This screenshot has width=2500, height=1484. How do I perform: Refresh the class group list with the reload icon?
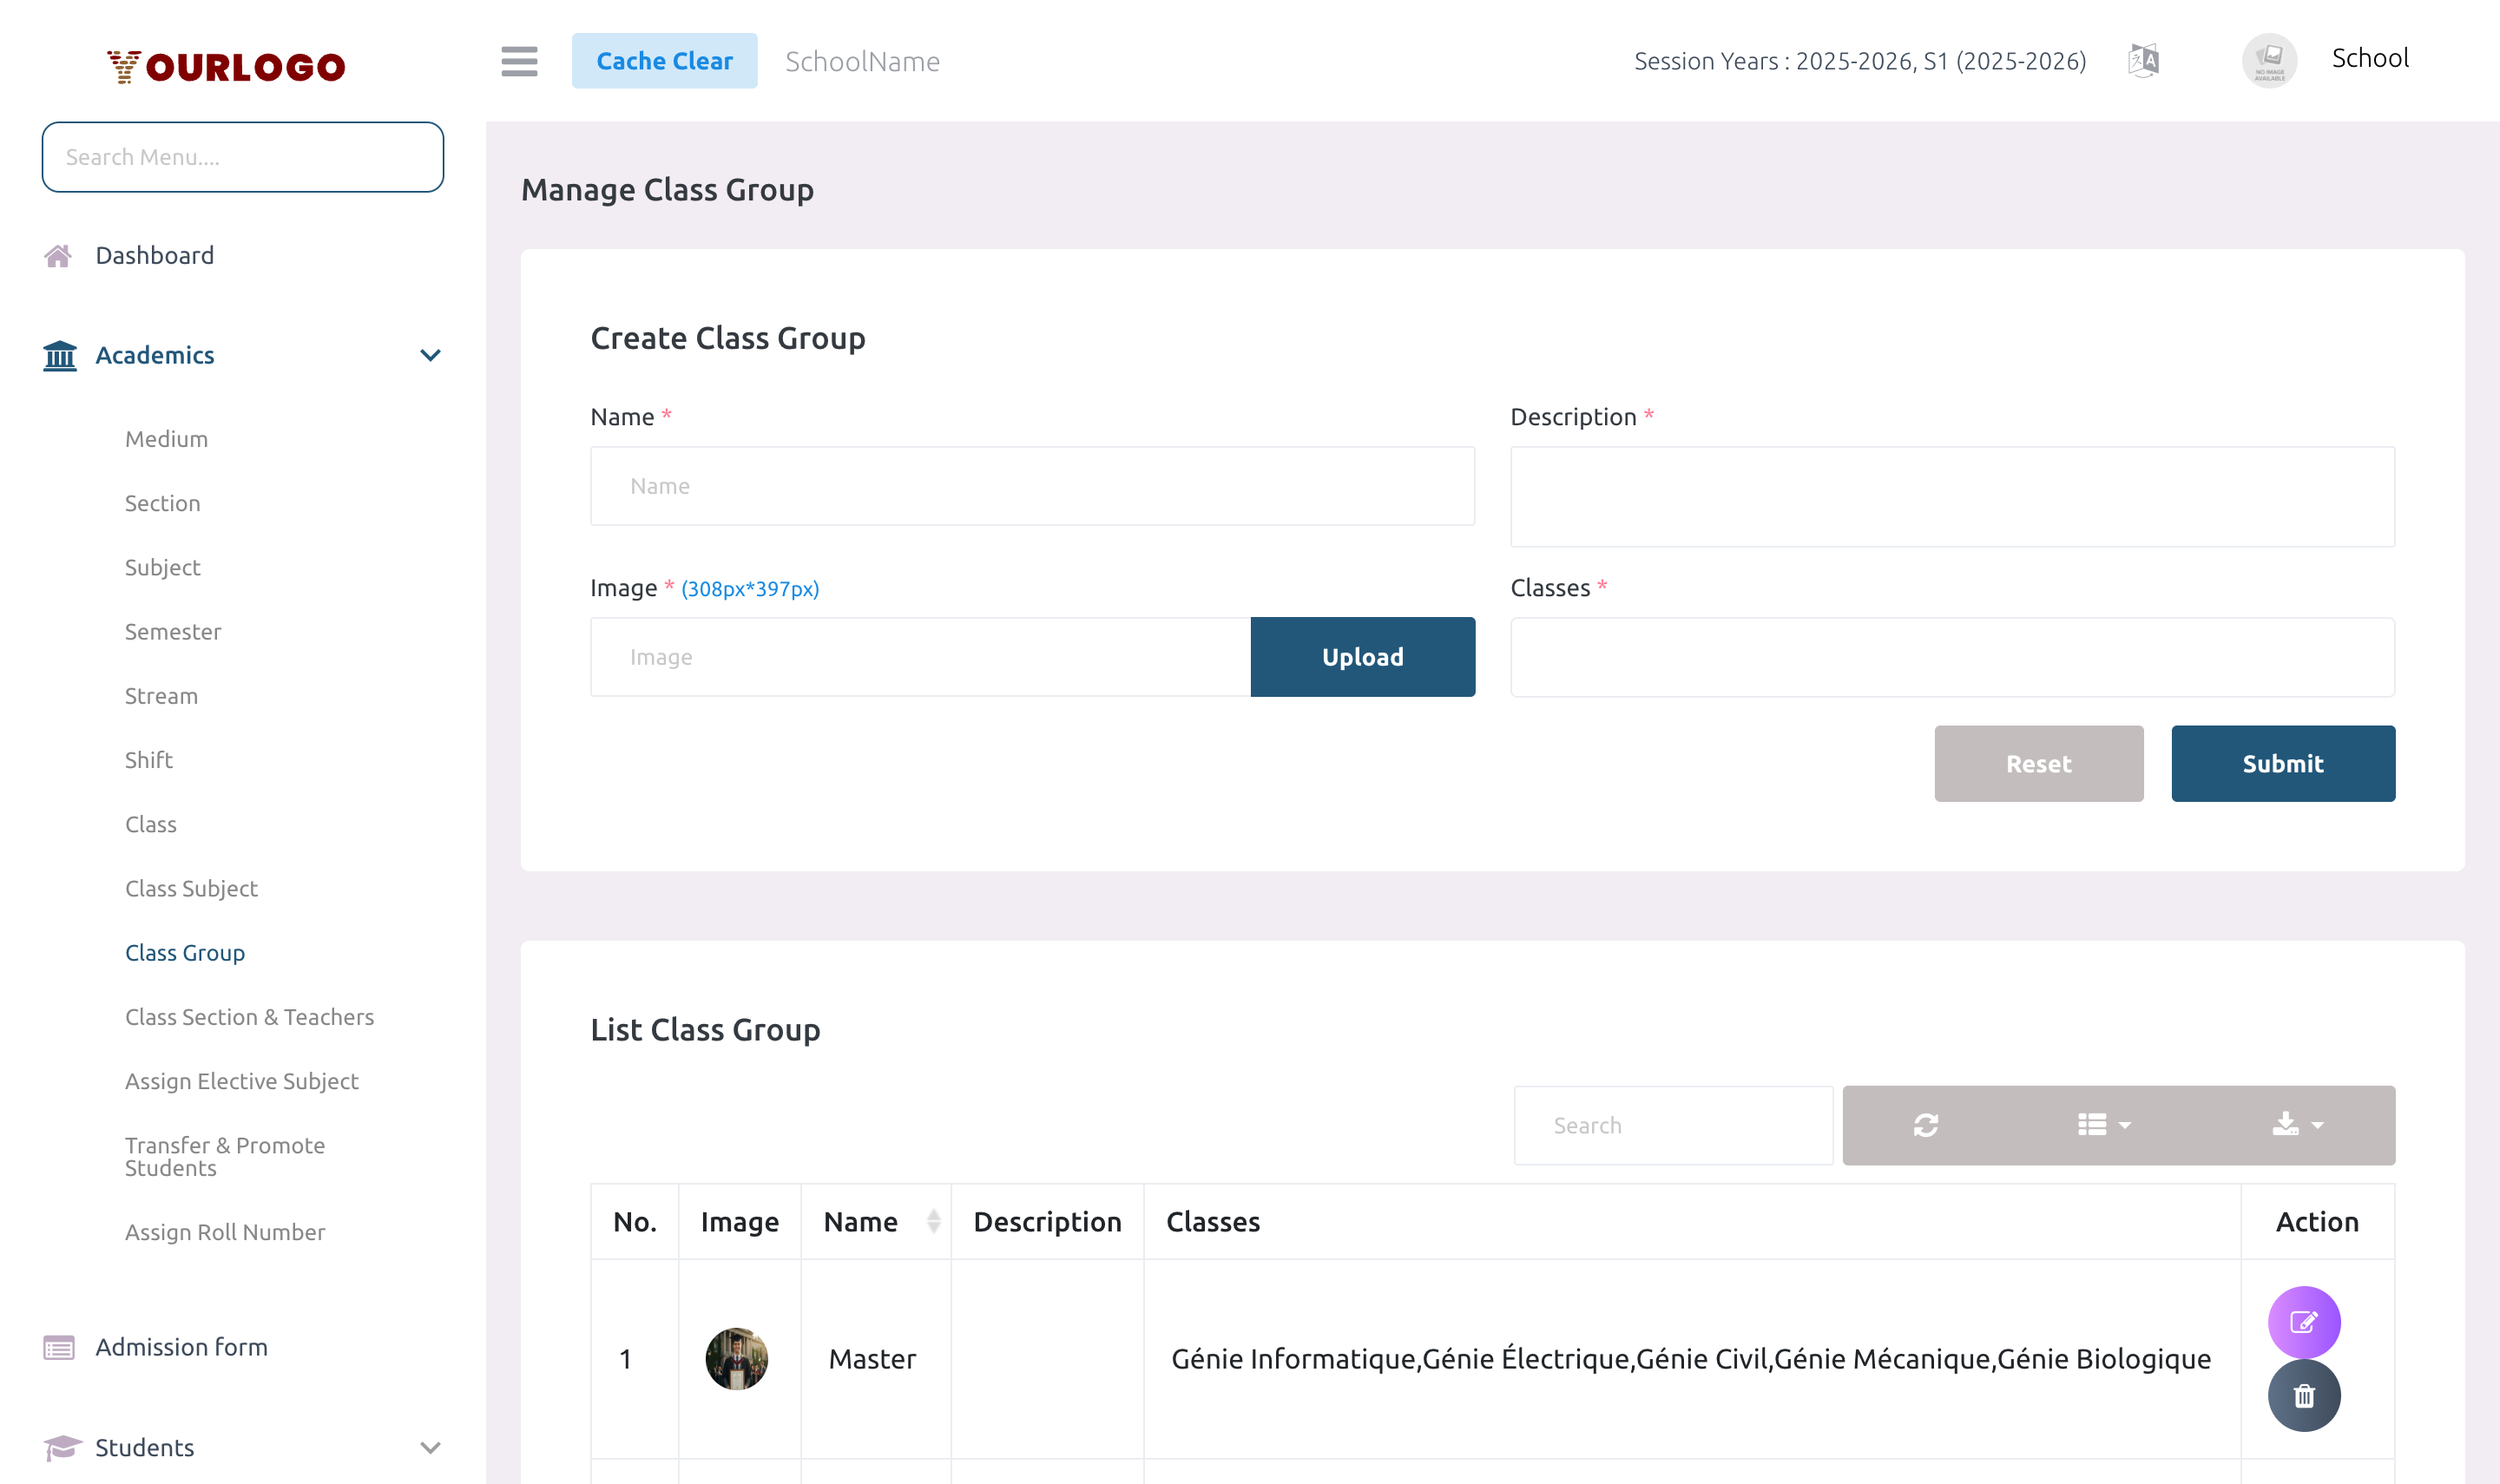pyautogui.click(x=1925, y=1125)
